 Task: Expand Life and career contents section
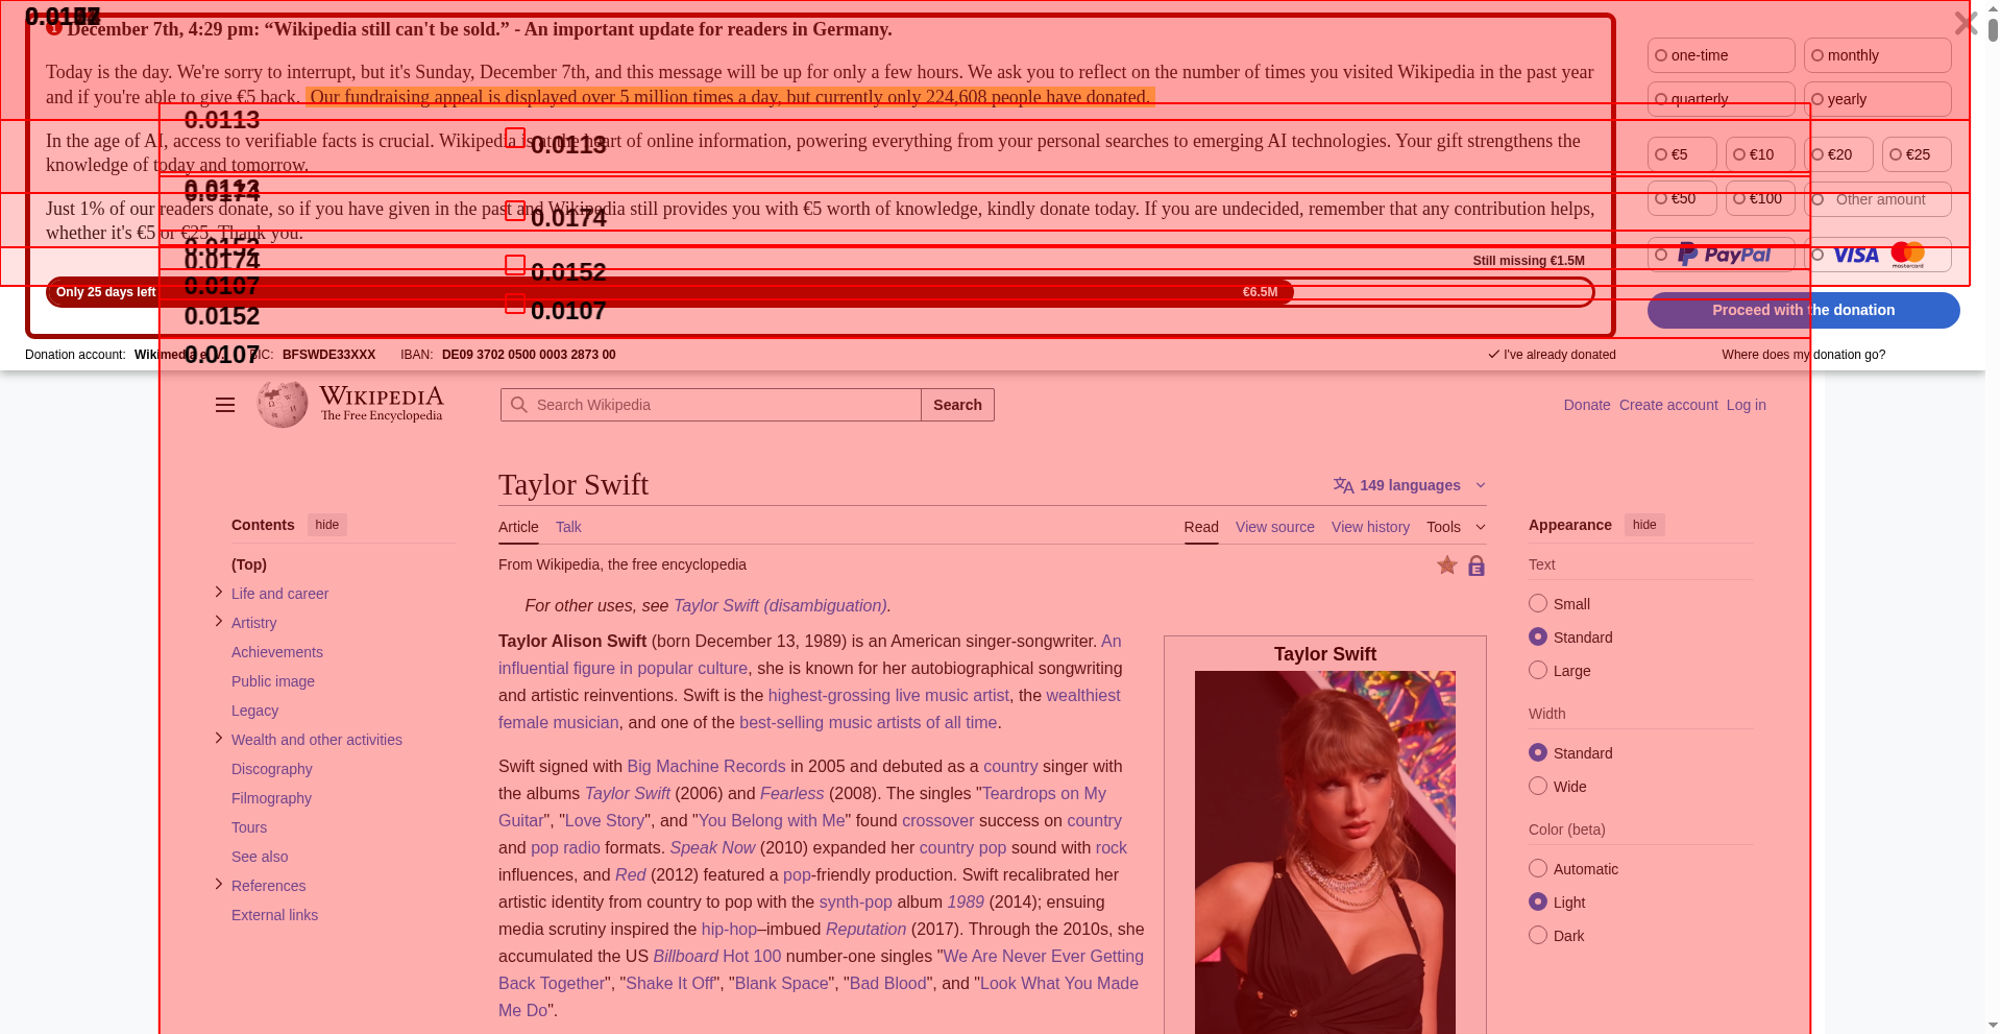[x=219, y=592]
